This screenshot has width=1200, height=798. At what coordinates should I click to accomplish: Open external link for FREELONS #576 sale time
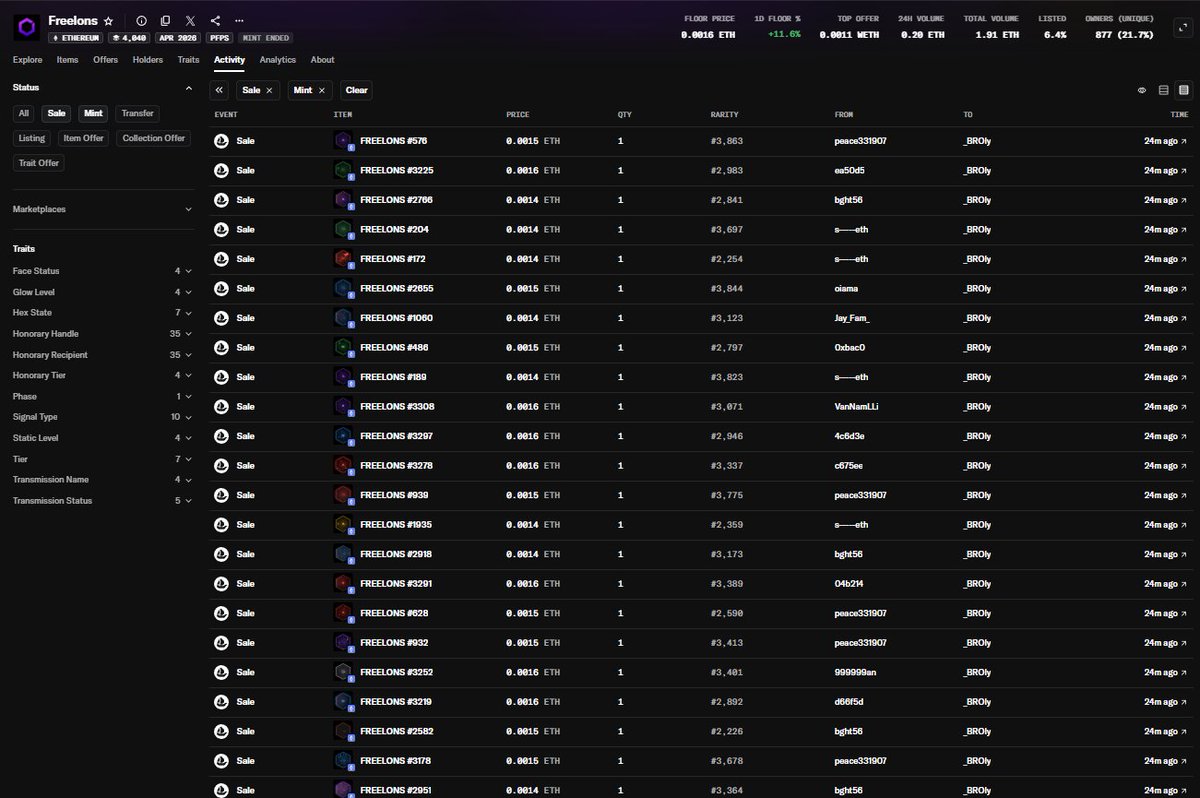[1185, 141]
